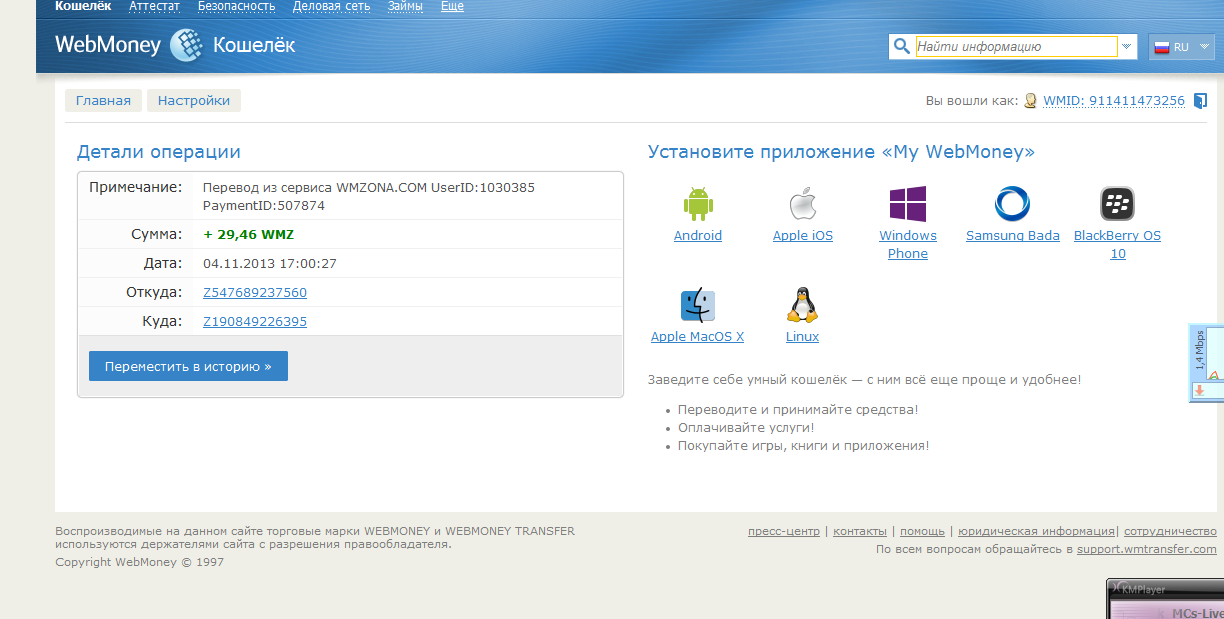Open source wallet Z547689237560 link
The height and width of the screenshot is (619, 1224).
click(254, 293)
